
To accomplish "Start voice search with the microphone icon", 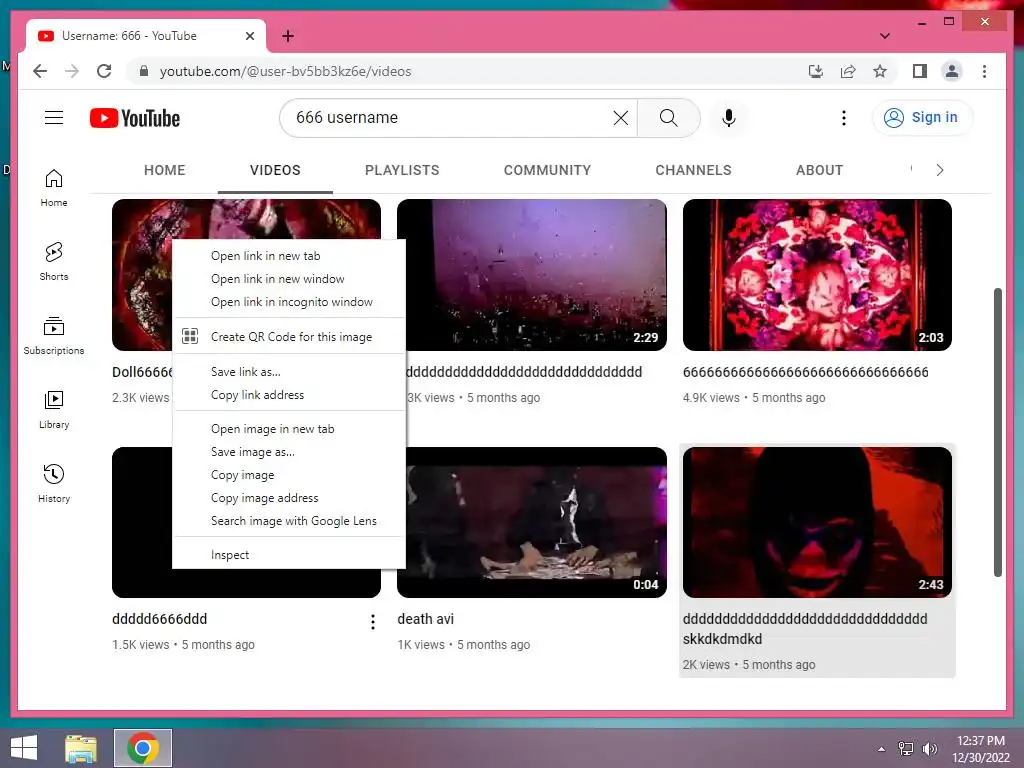I will click(729, 118).
